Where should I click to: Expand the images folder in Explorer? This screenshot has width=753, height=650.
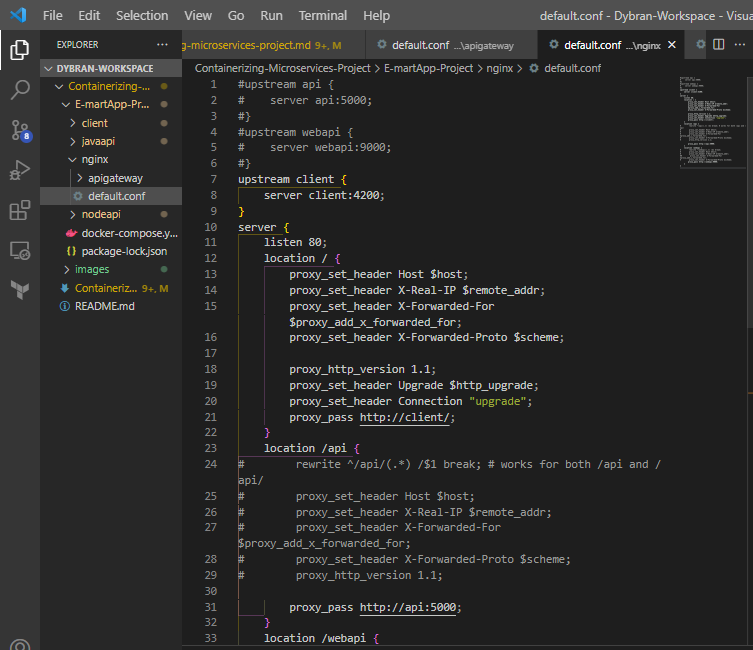[x=91, y=269]
